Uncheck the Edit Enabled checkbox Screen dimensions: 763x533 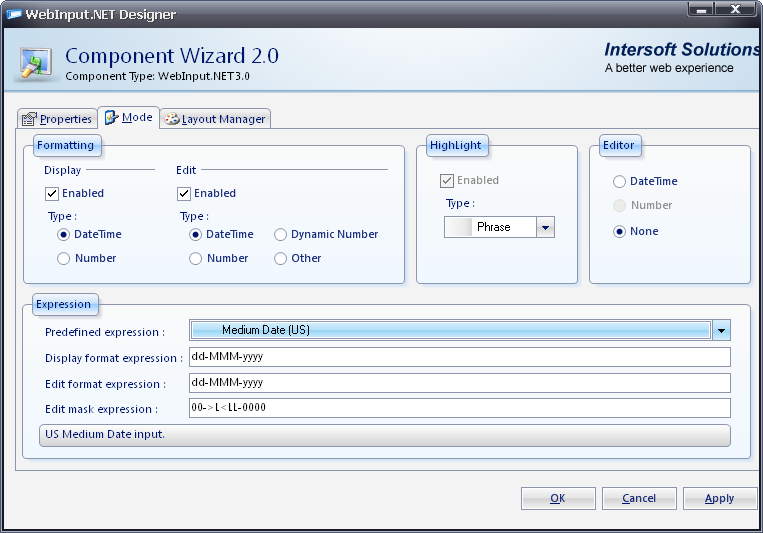(184, 194)
